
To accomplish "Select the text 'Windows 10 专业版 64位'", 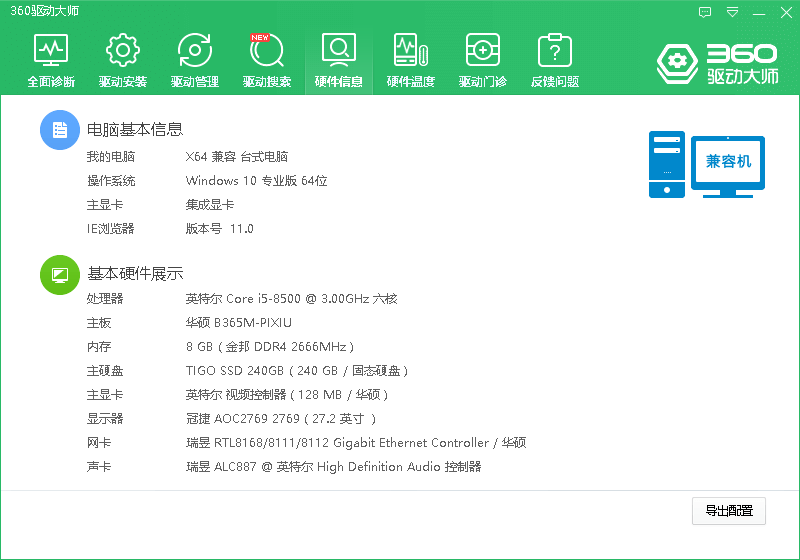I will click(257, 181).
